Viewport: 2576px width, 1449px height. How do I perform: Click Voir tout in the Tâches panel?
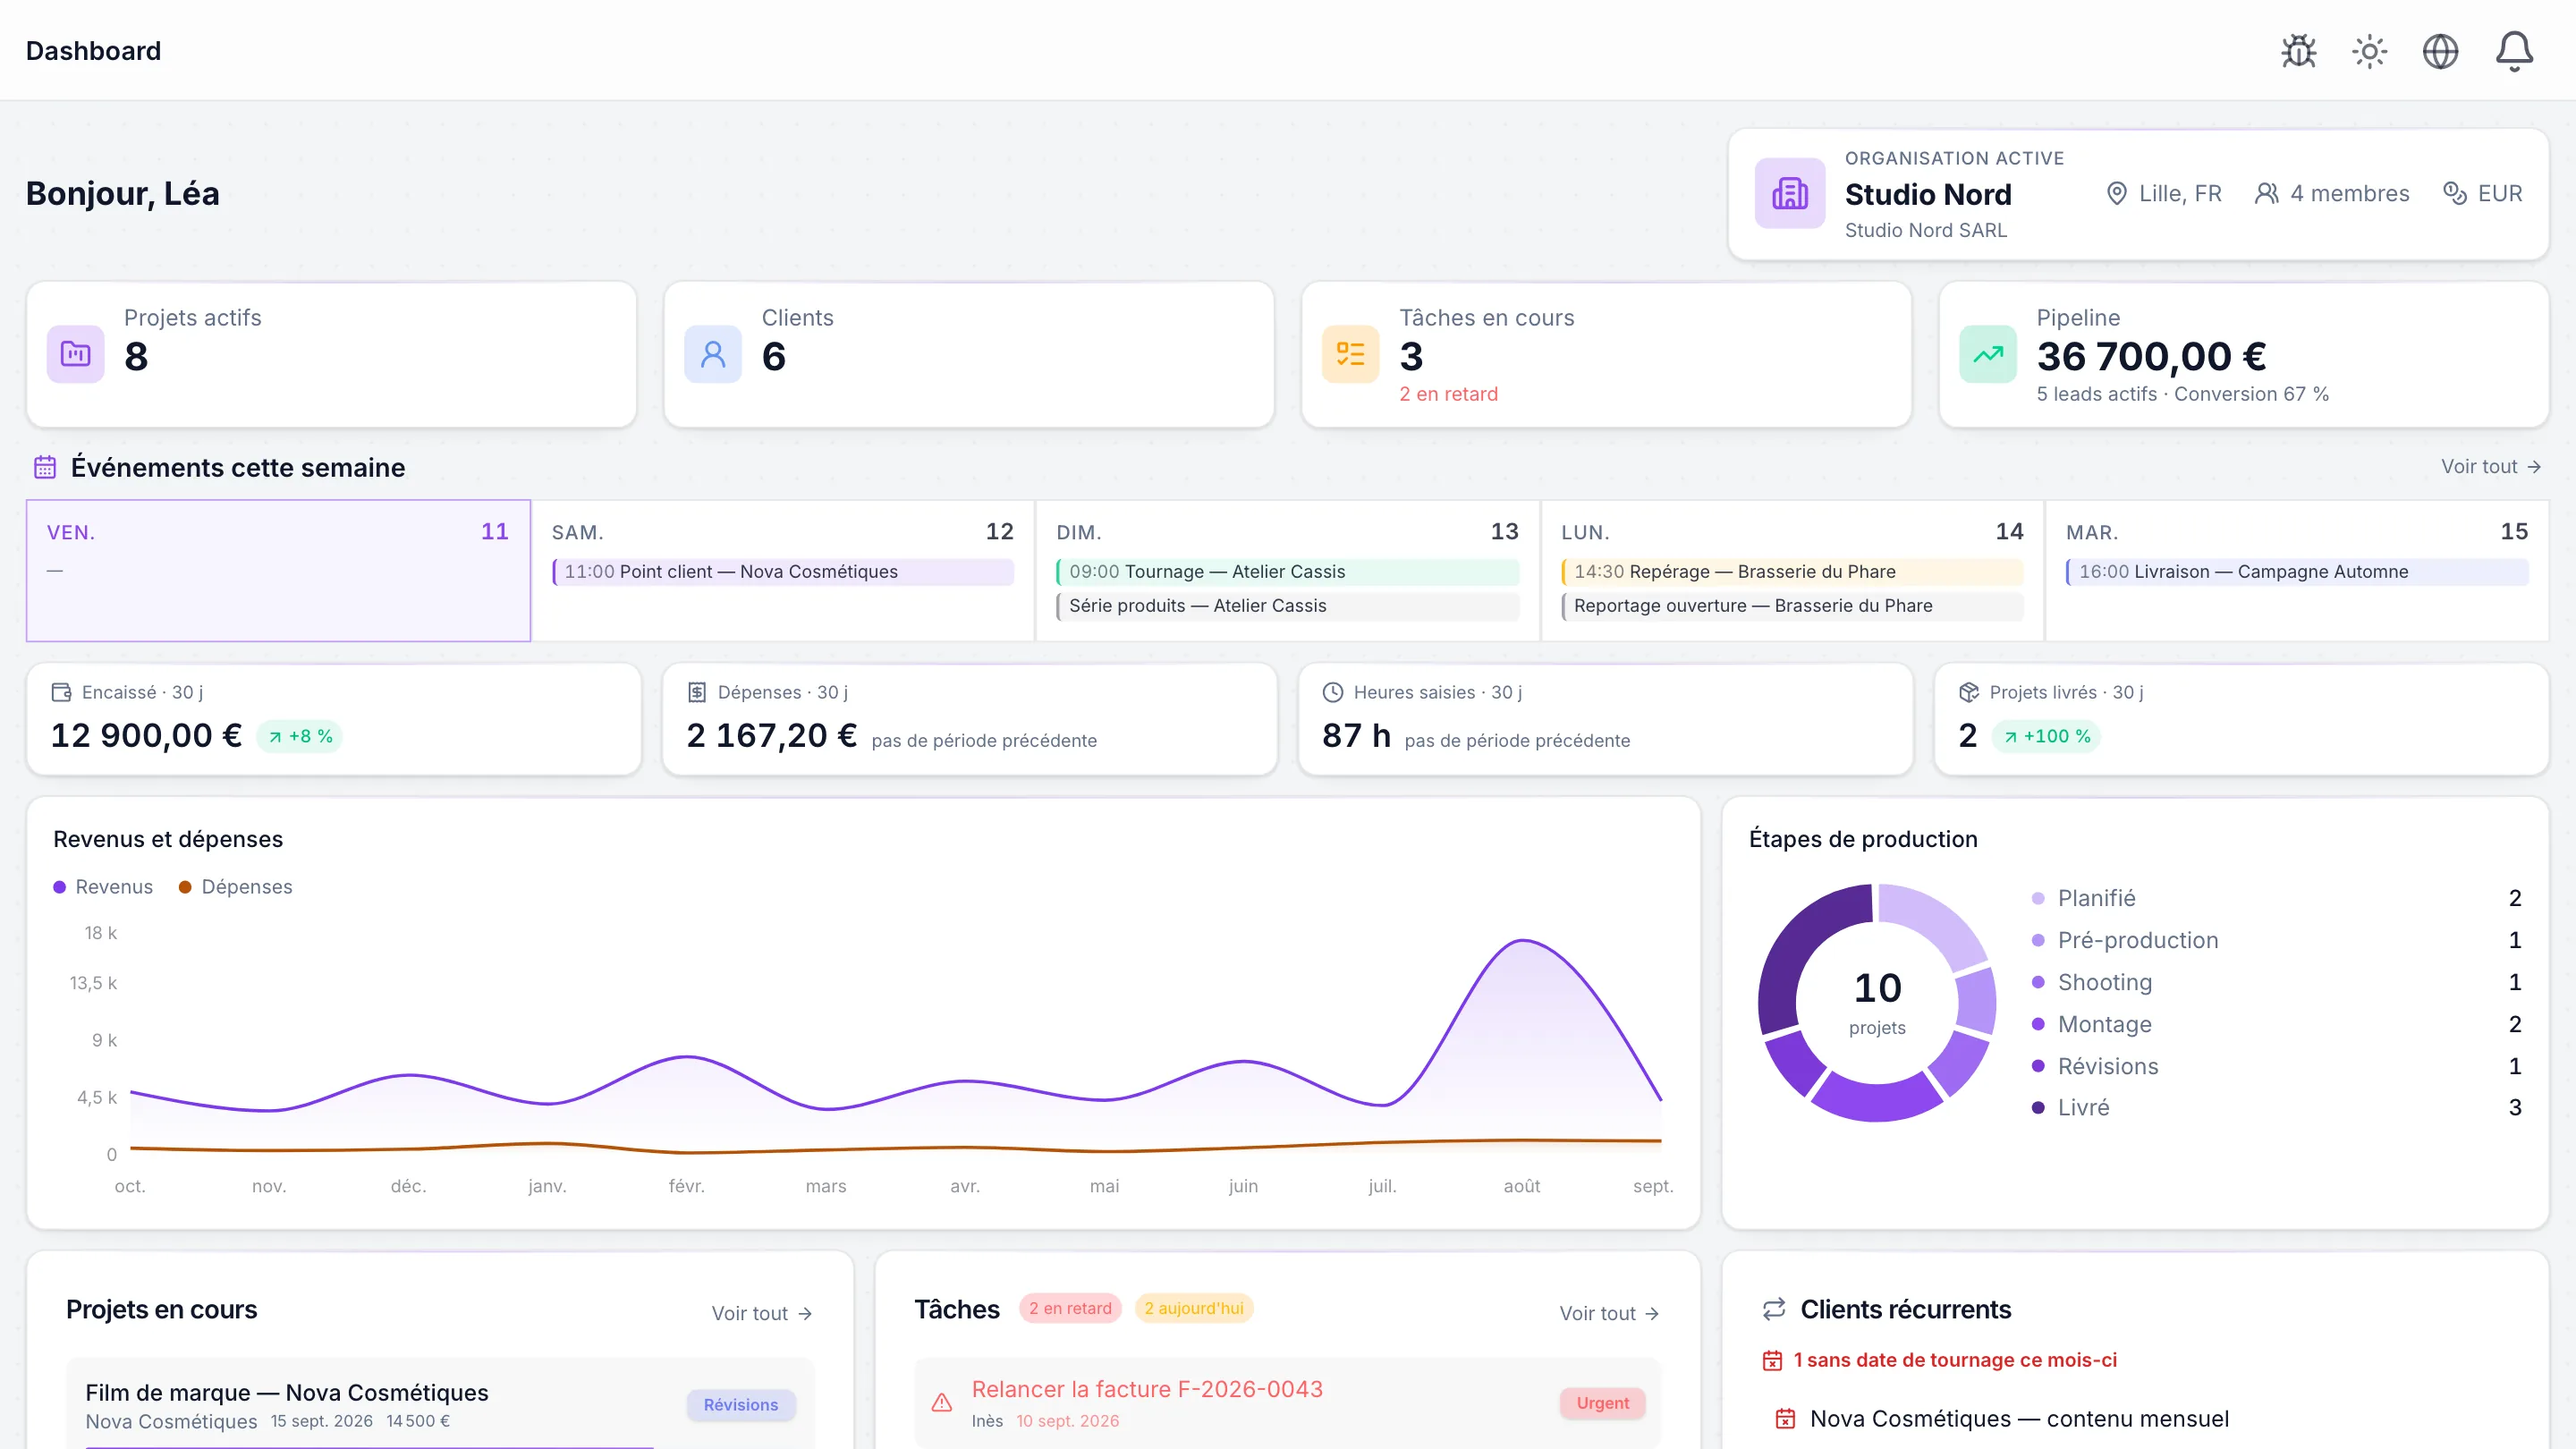[1610, 1313]
